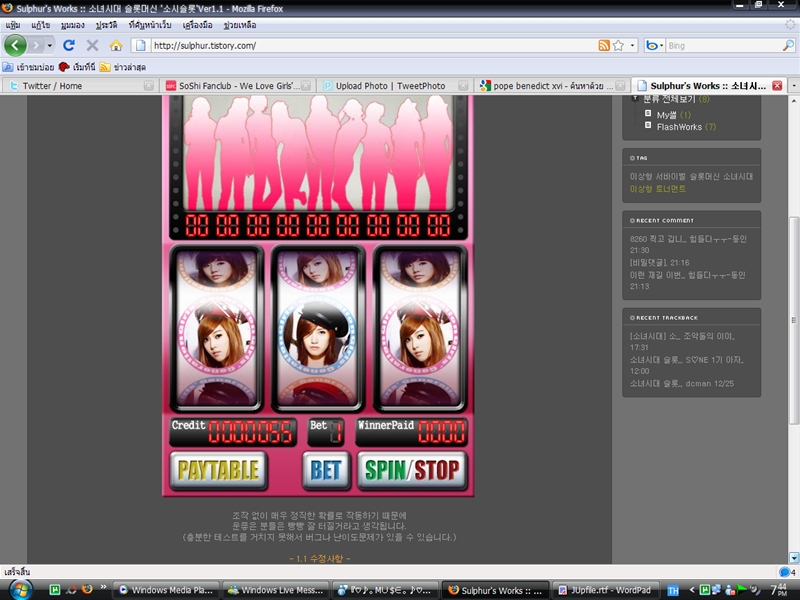
Task: Open the เครื่องมือ (Tools) menu
Action: 197,25
